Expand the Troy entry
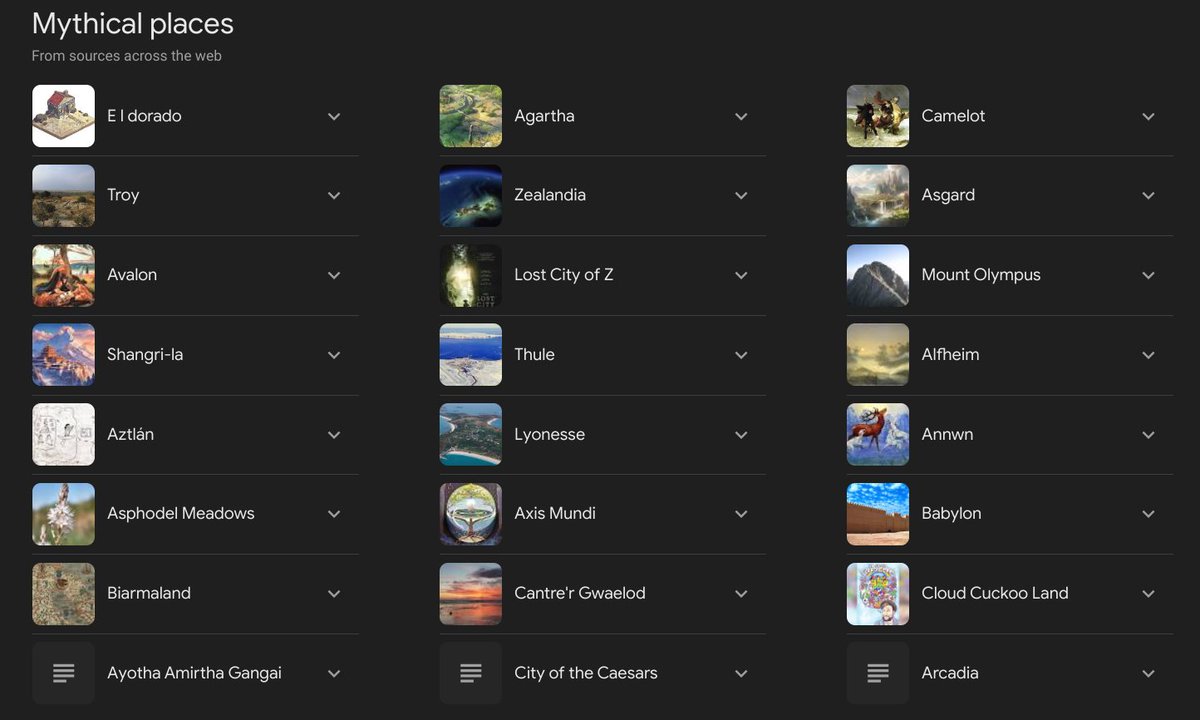This screenshot has height=720, width=1200. (x=334, y=195)
